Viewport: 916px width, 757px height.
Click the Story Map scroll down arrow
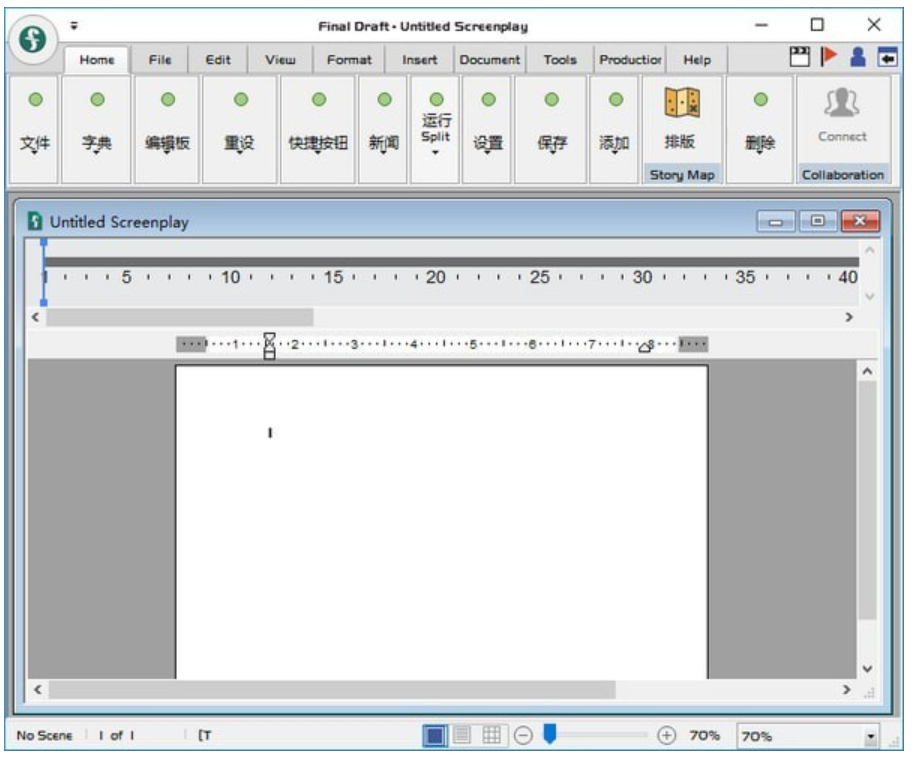click(x=869, y=296)
